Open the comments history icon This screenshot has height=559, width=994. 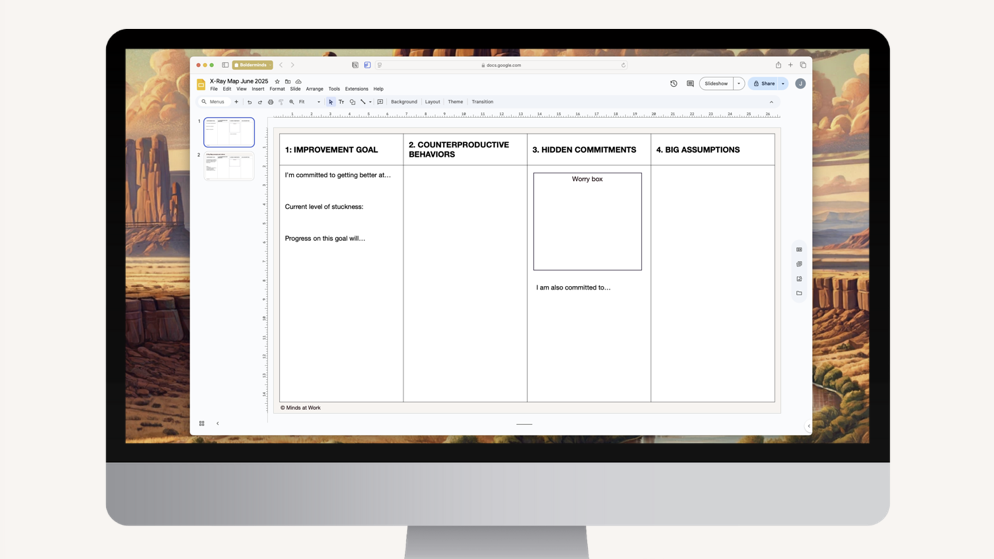690,84
